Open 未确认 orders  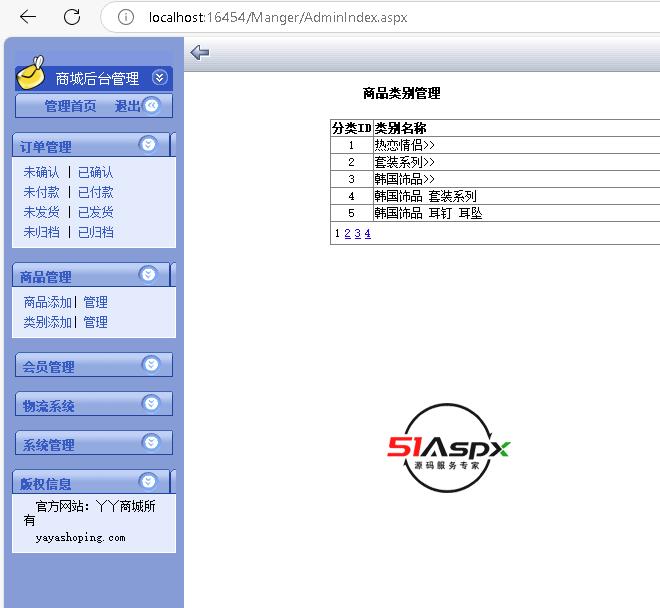(41, 172)
